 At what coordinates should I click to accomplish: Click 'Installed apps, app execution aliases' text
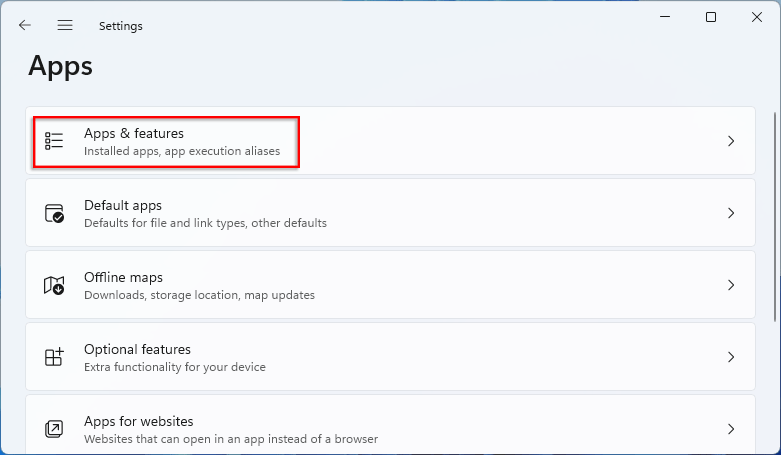pyautogui.click(x=182, y=151)
